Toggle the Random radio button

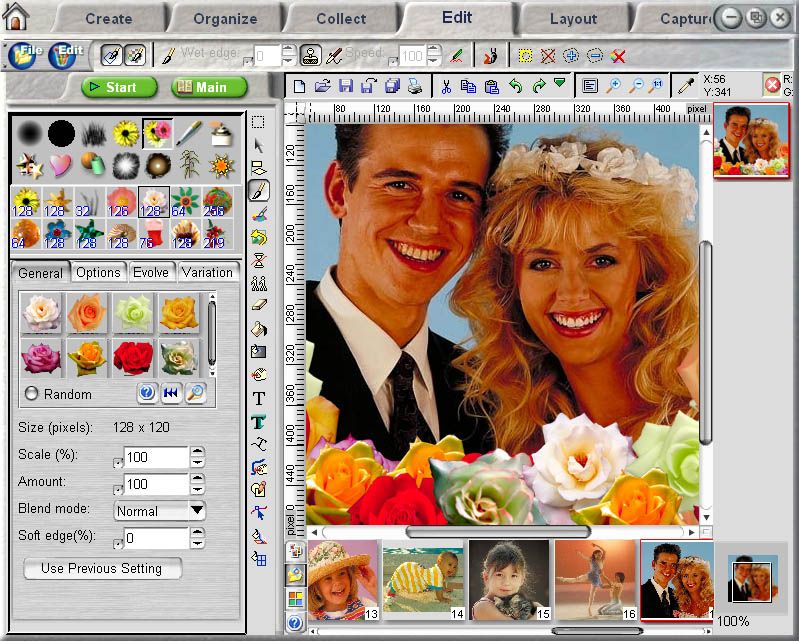click(32, 393)
